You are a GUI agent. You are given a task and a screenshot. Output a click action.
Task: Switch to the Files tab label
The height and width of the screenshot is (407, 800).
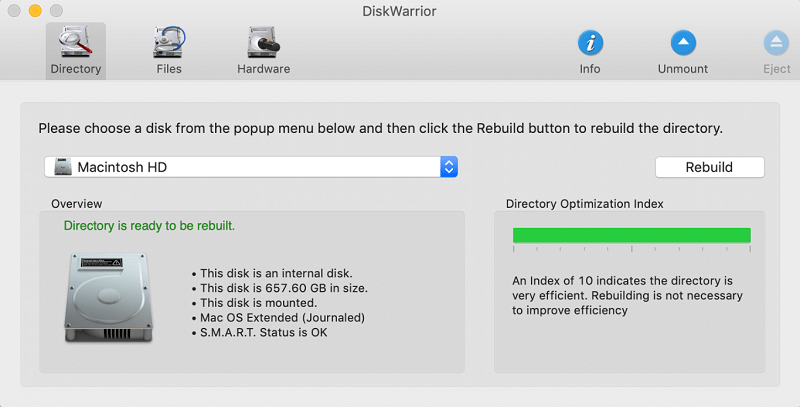(x=169, y=69)
